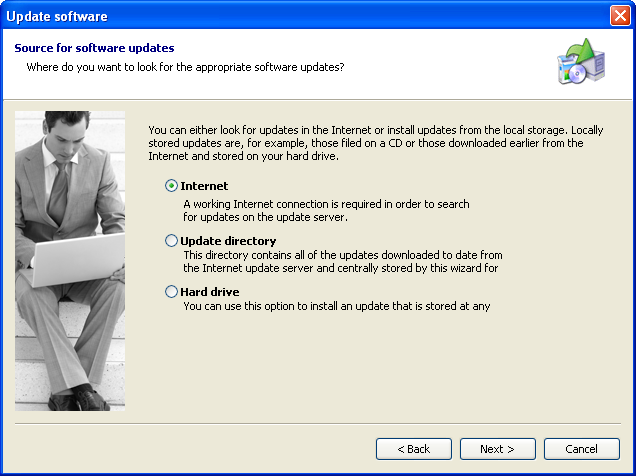Click the 'Where do you want to look' subtitle
Screen dimensions: 636x476
(185, 67)
